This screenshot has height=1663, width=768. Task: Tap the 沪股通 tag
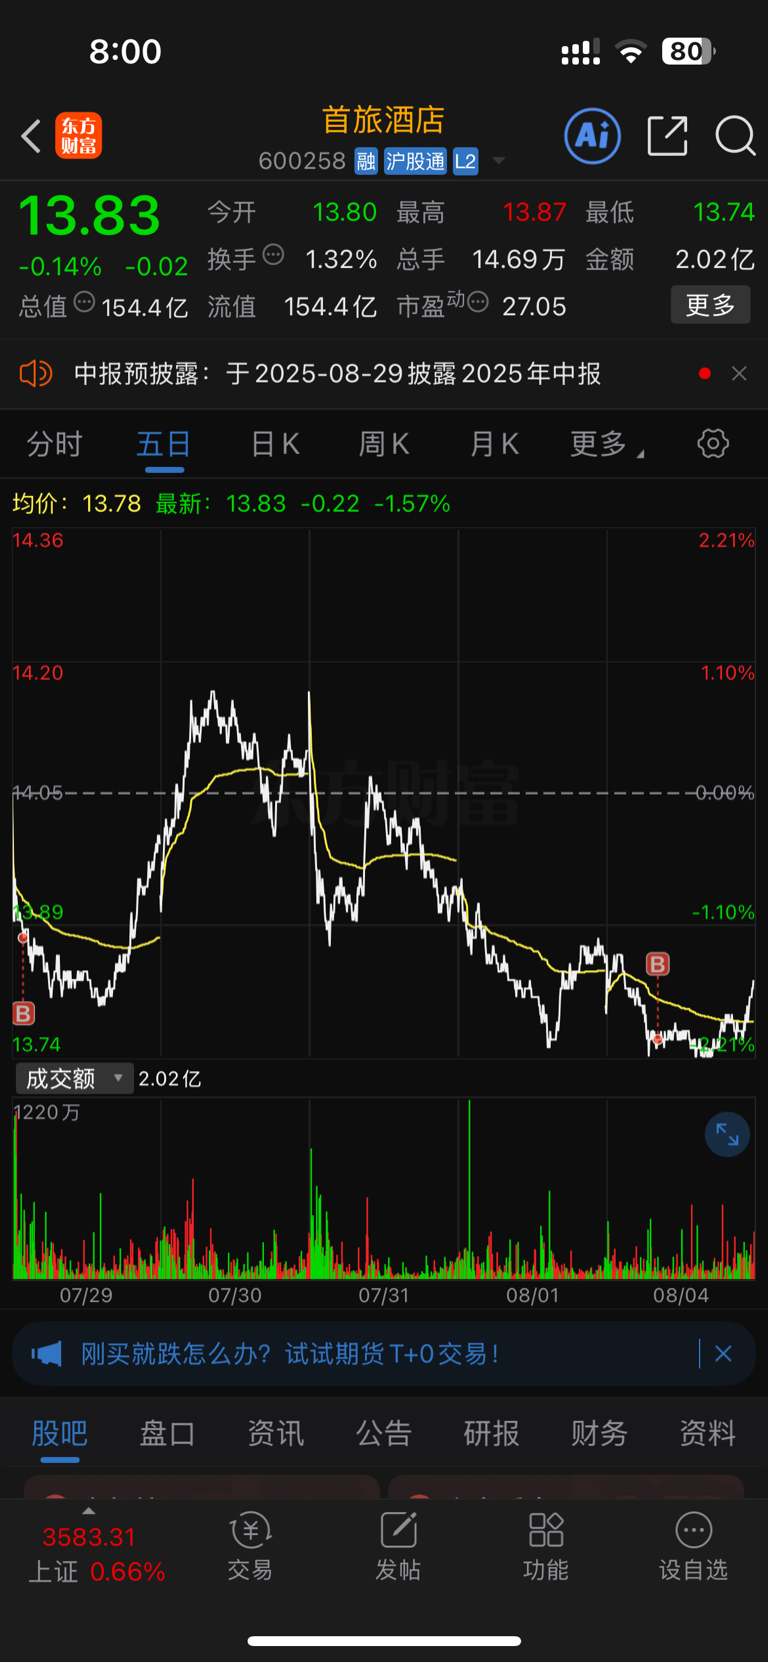(415, 161)
